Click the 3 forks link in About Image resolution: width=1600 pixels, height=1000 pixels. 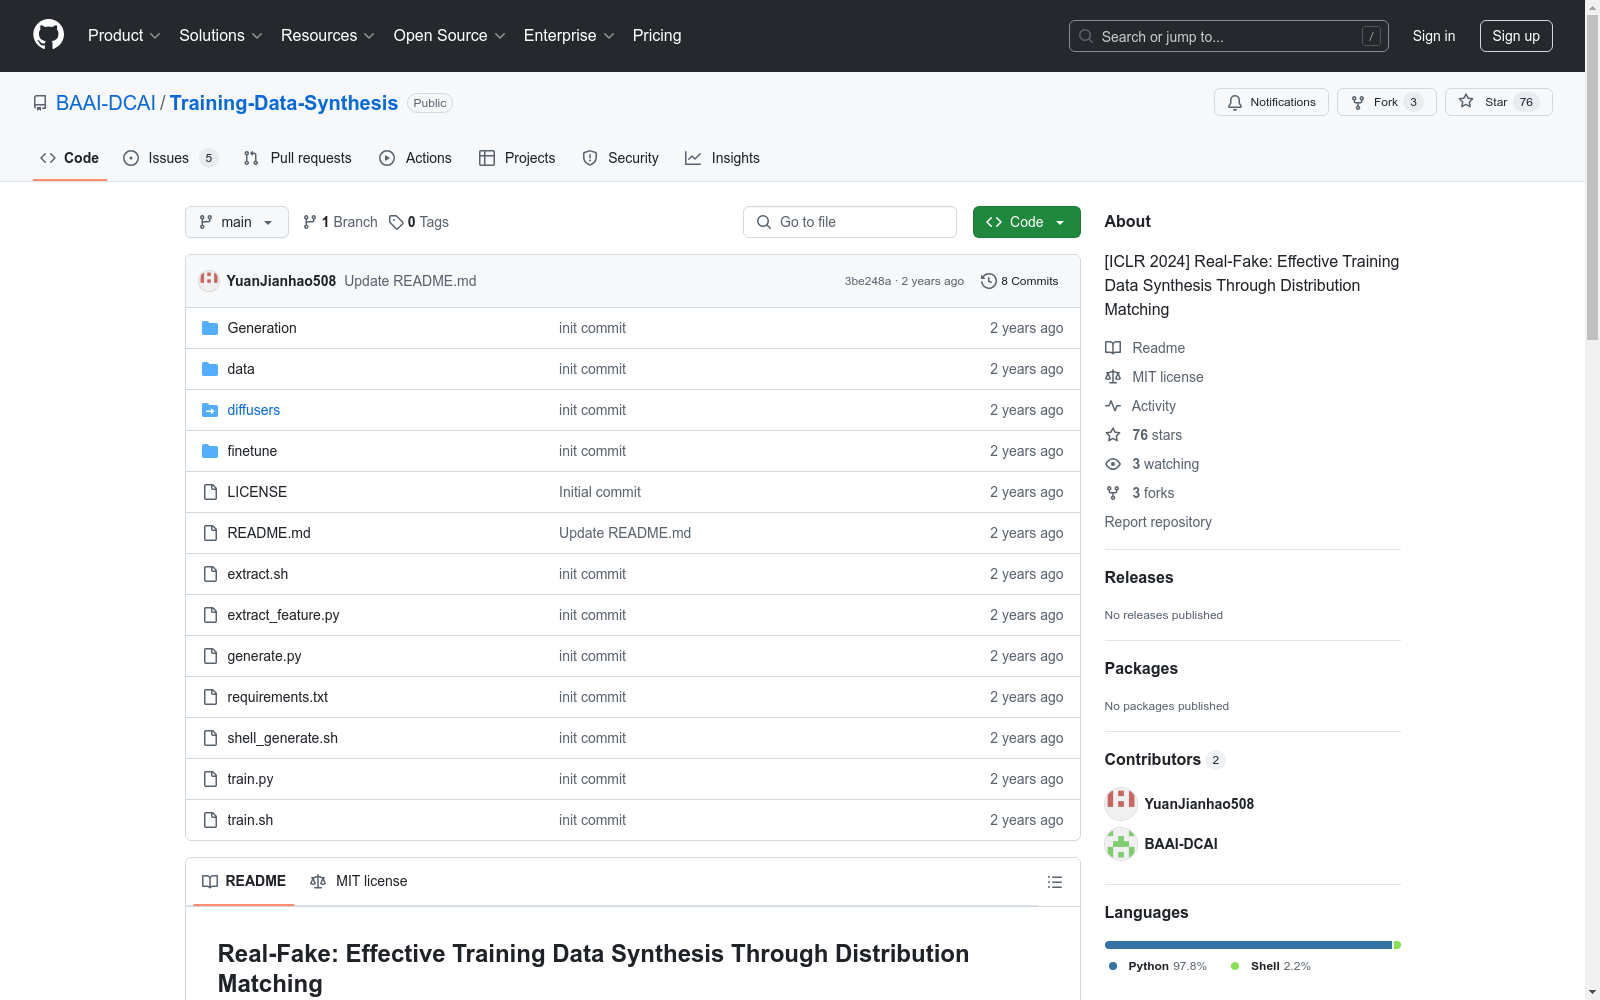1153,493
